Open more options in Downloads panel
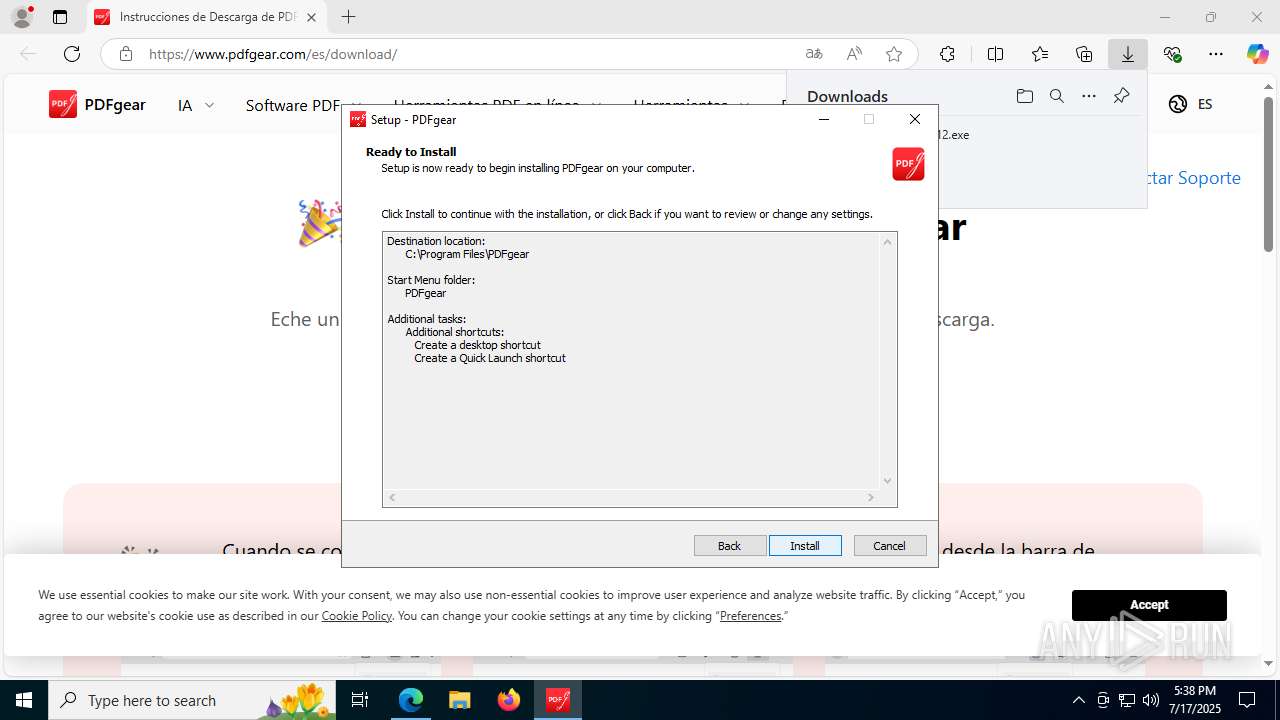The width and height of the screenshot is (1280, 720). [1089, 96]
